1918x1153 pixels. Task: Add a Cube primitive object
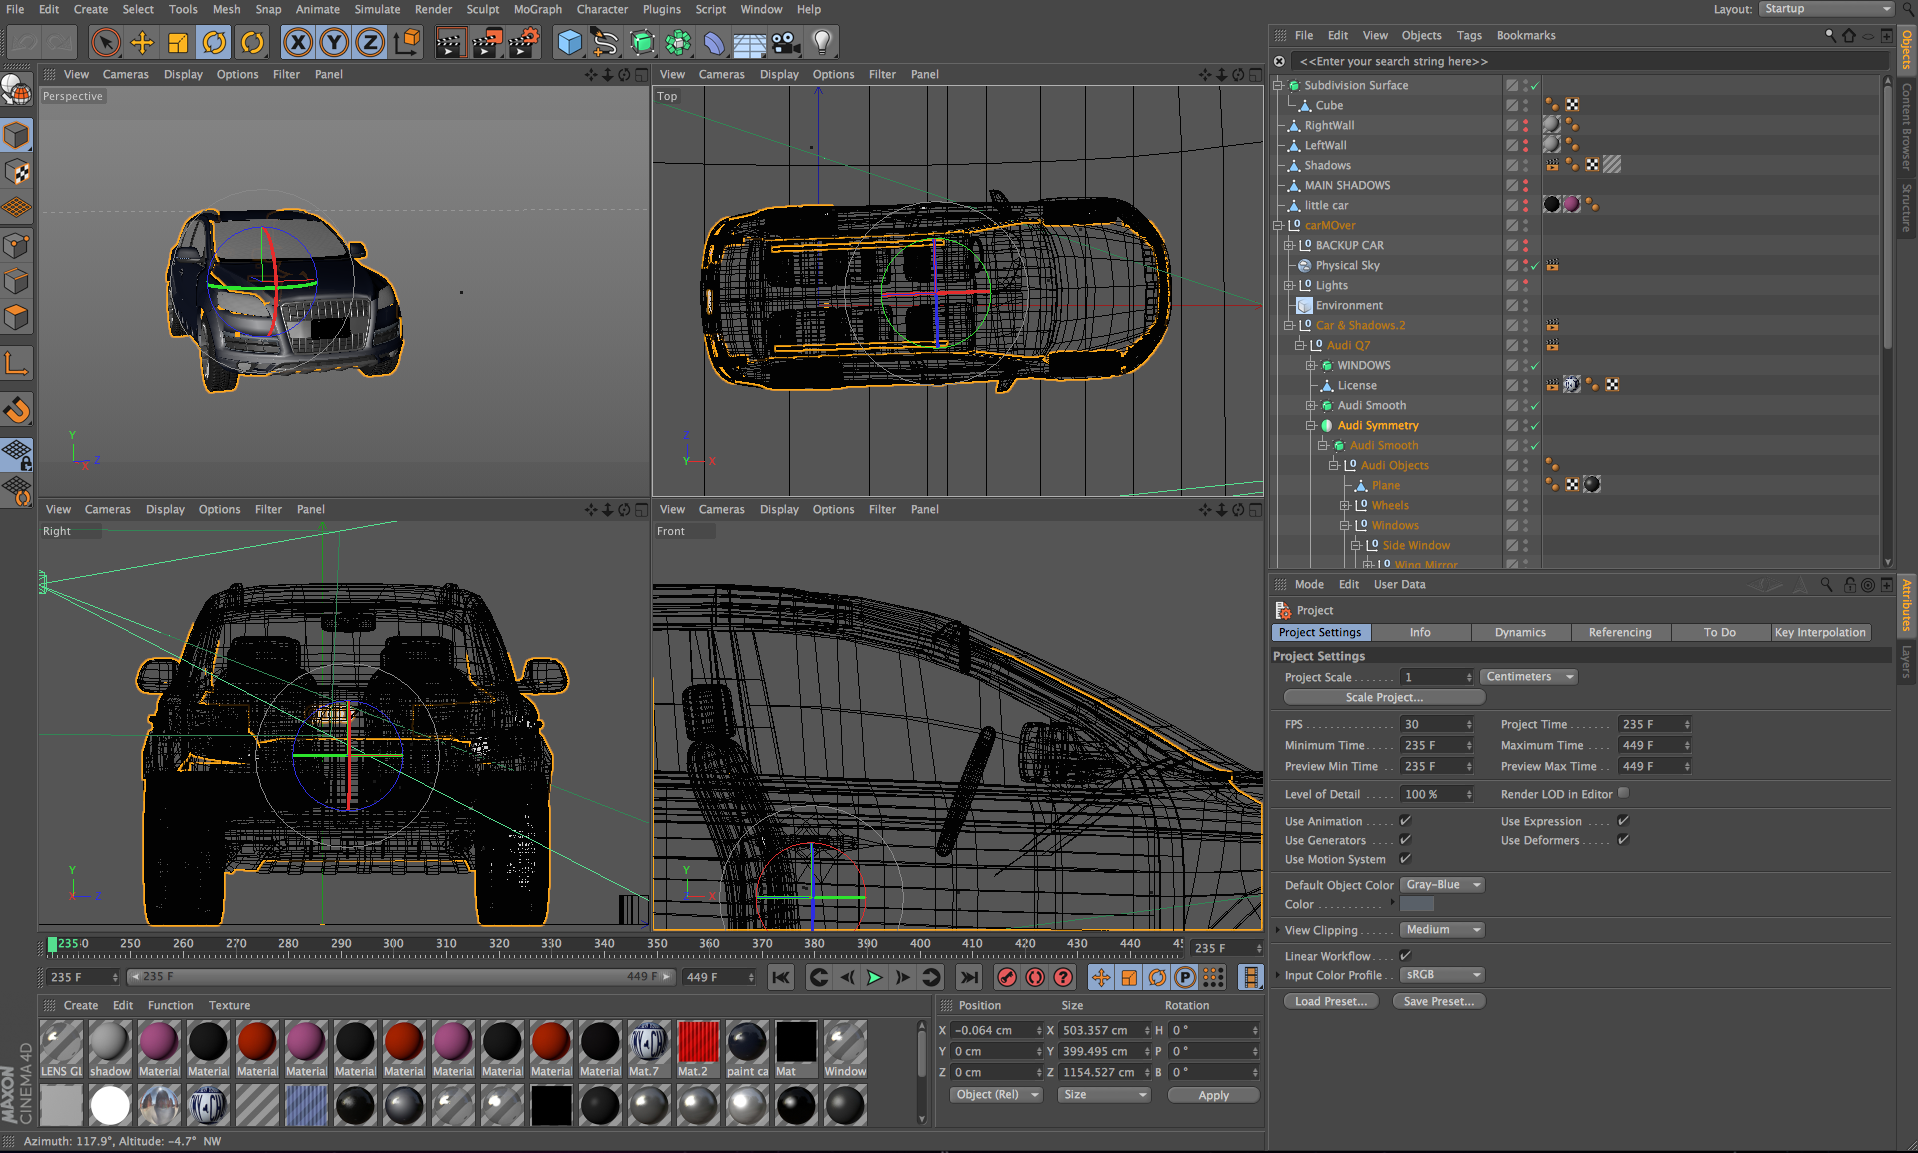tap(570, 42)
